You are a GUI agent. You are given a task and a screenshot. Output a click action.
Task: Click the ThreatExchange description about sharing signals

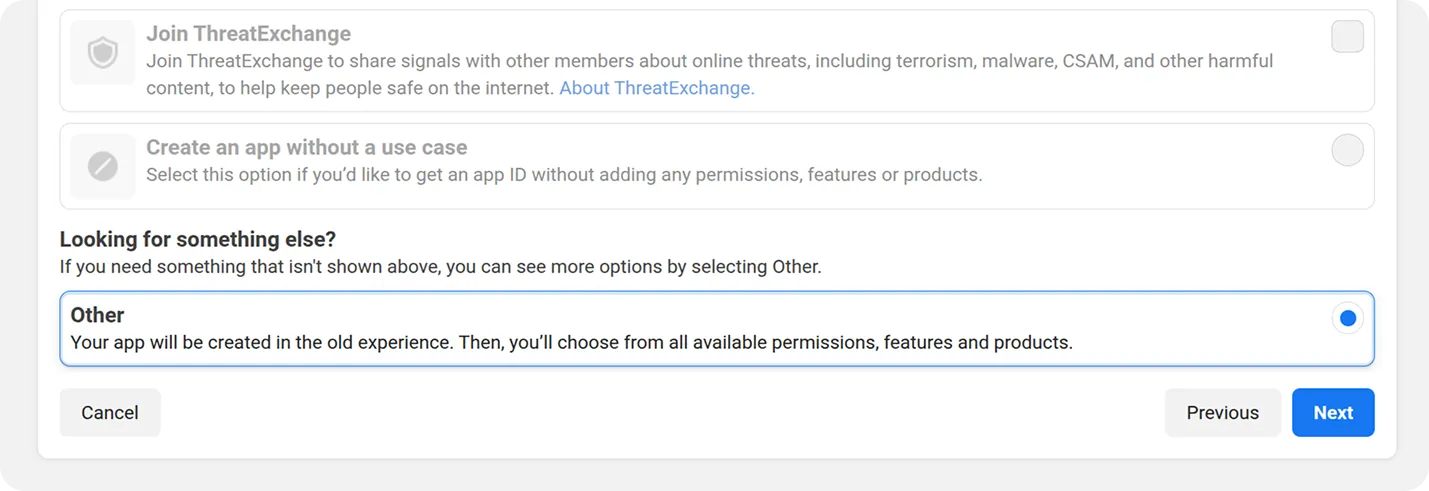point(700,61)
